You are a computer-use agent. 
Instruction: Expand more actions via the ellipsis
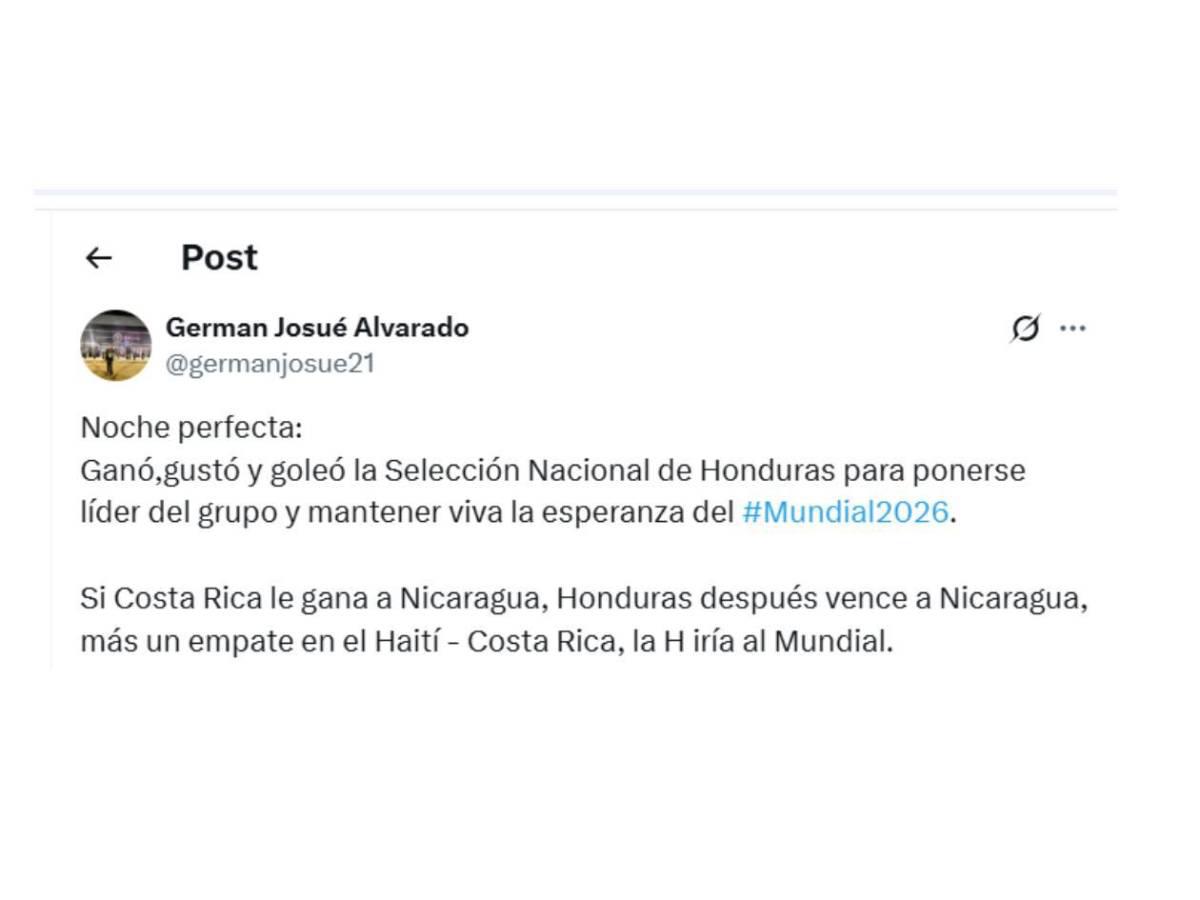point(1074,327)
